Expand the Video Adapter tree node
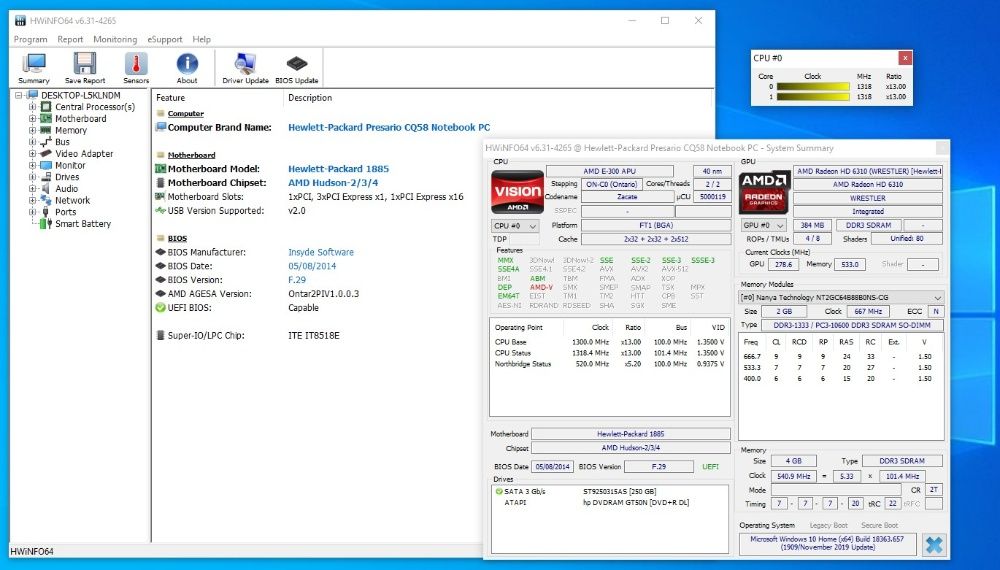1000x570 pixels. click(x=32, y=154)
